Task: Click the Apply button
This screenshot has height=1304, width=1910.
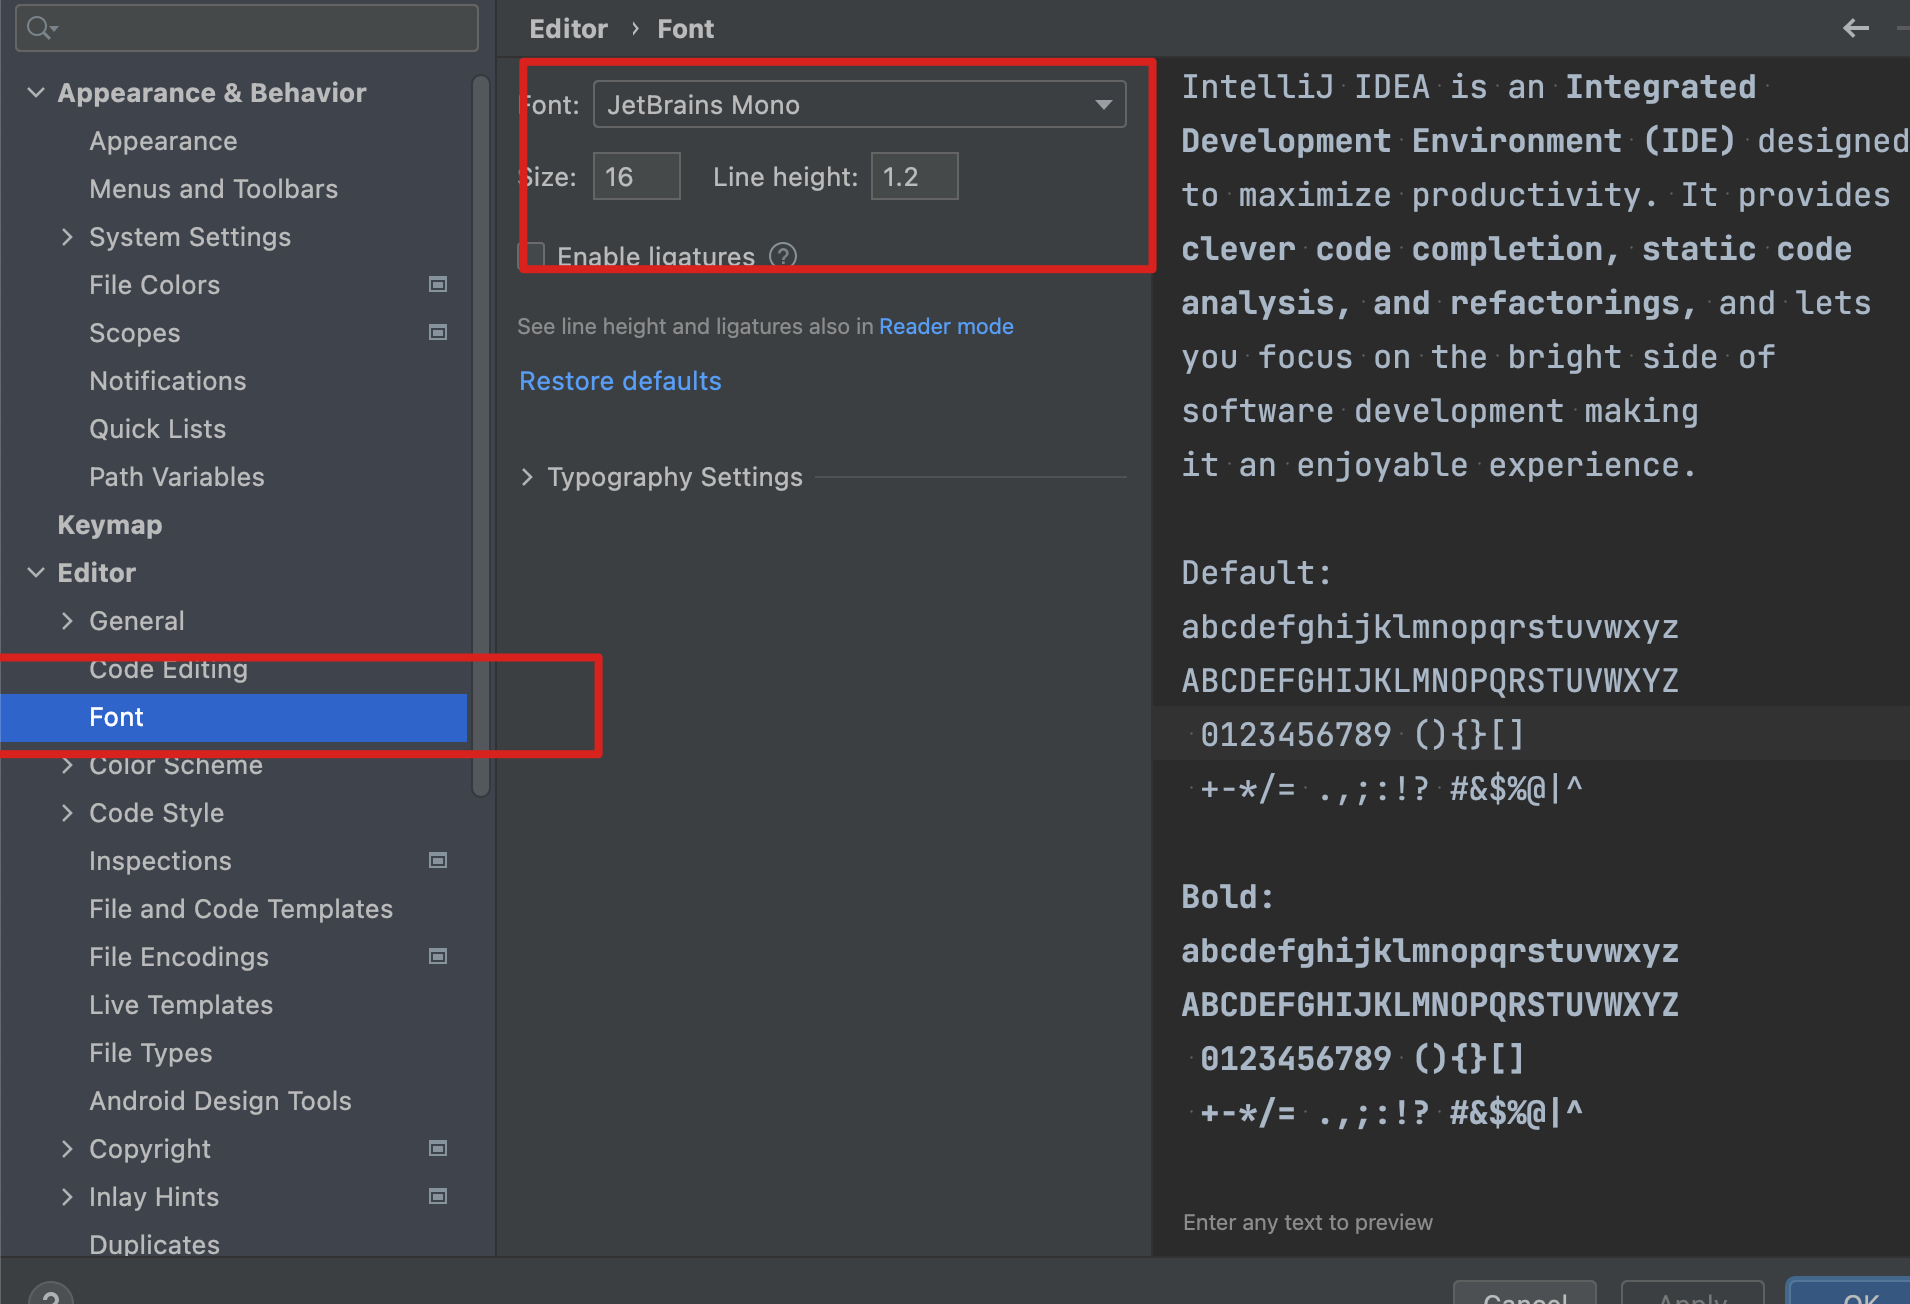Action: pos(1692,1294)
